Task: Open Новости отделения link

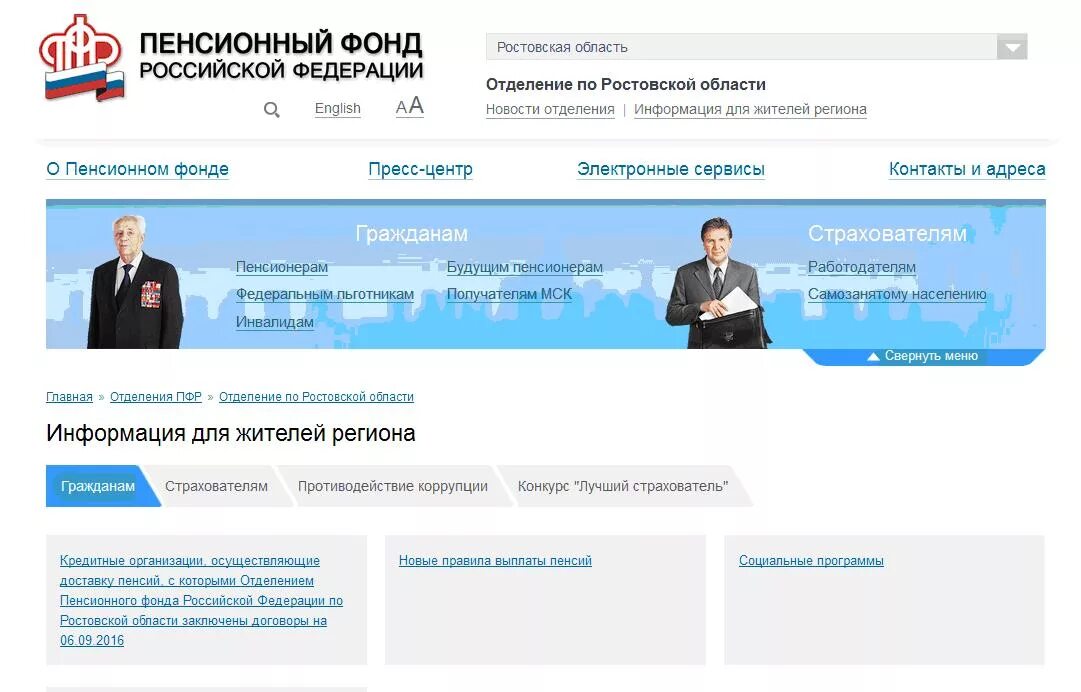Action: (x=550, y=110)
